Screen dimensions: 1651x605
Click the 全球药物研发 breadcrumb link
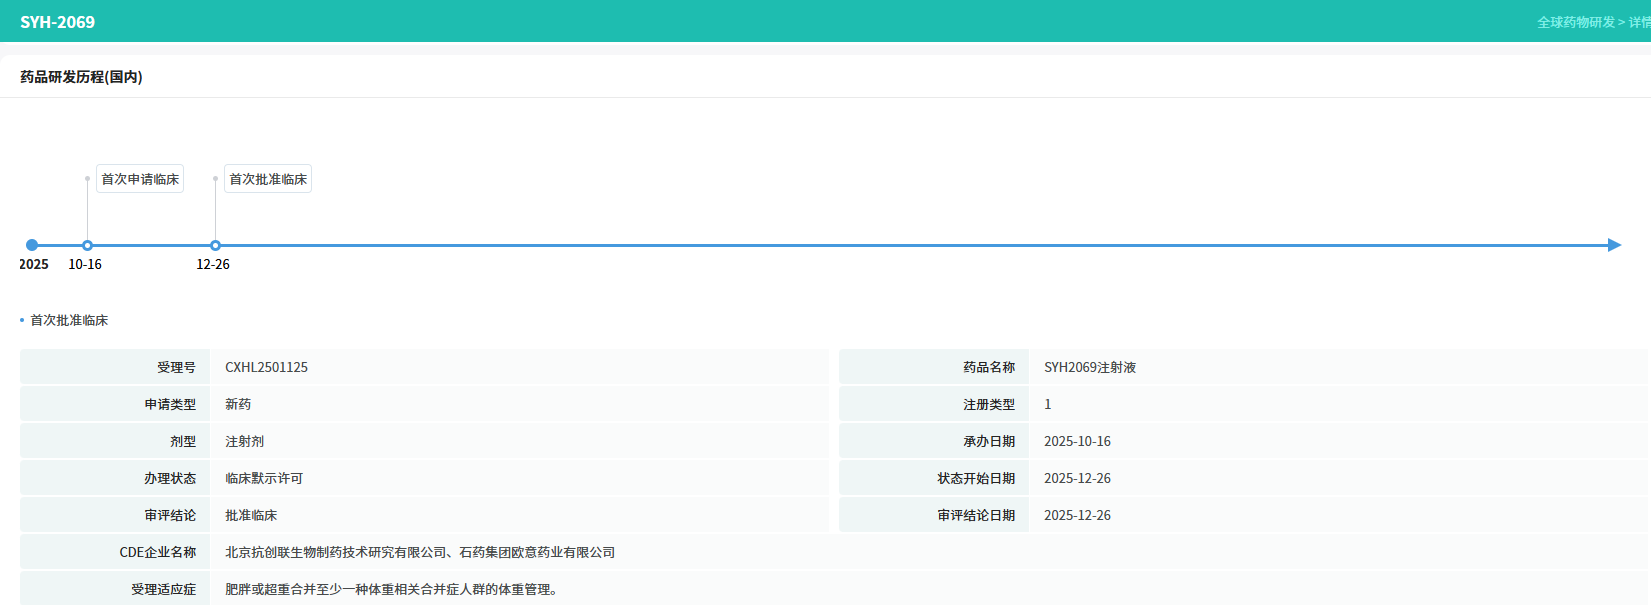[1575, 22]
